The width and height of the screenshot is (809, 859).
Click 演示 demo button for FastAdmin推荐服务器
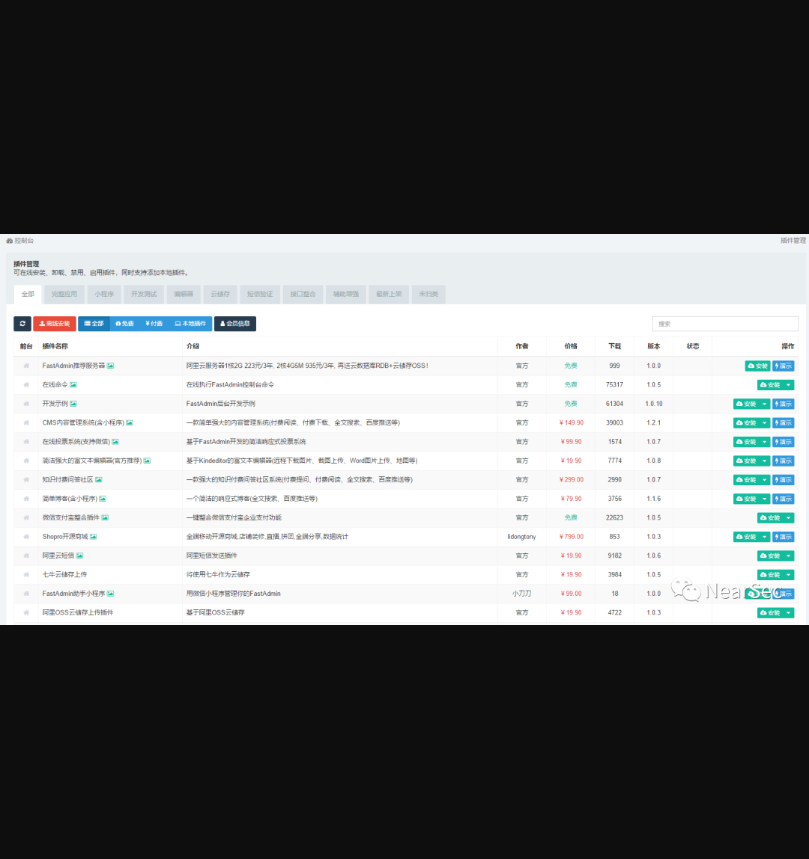(783, 366)
